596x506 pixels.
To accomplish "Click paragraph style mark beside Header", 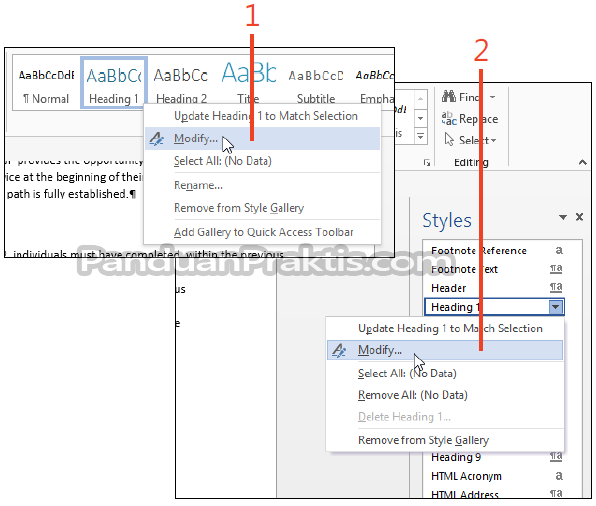I will tap(556, 287).
